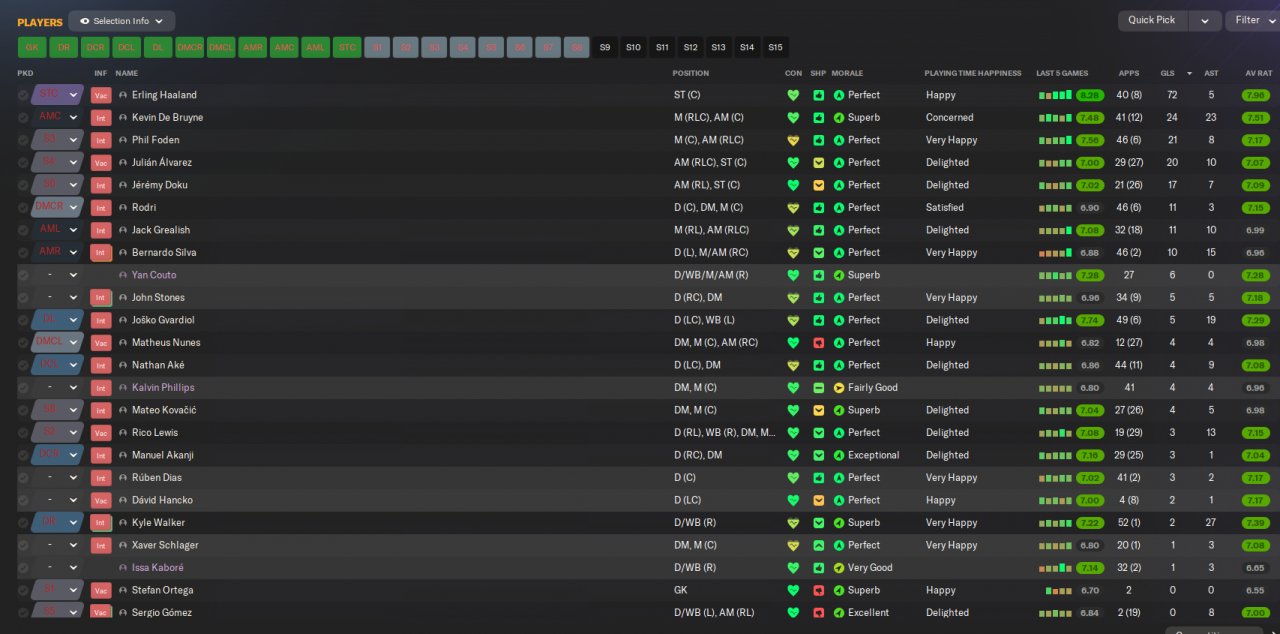Click Jérémy Doku's orange sharpness icon

[818, 185]
